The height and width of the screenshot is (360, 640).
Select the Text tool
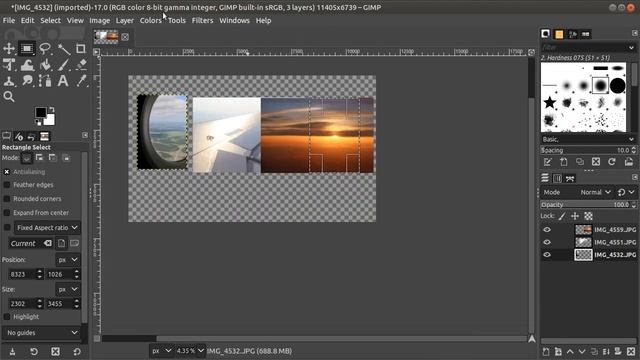pyautogui.click(x=63, y=81)
